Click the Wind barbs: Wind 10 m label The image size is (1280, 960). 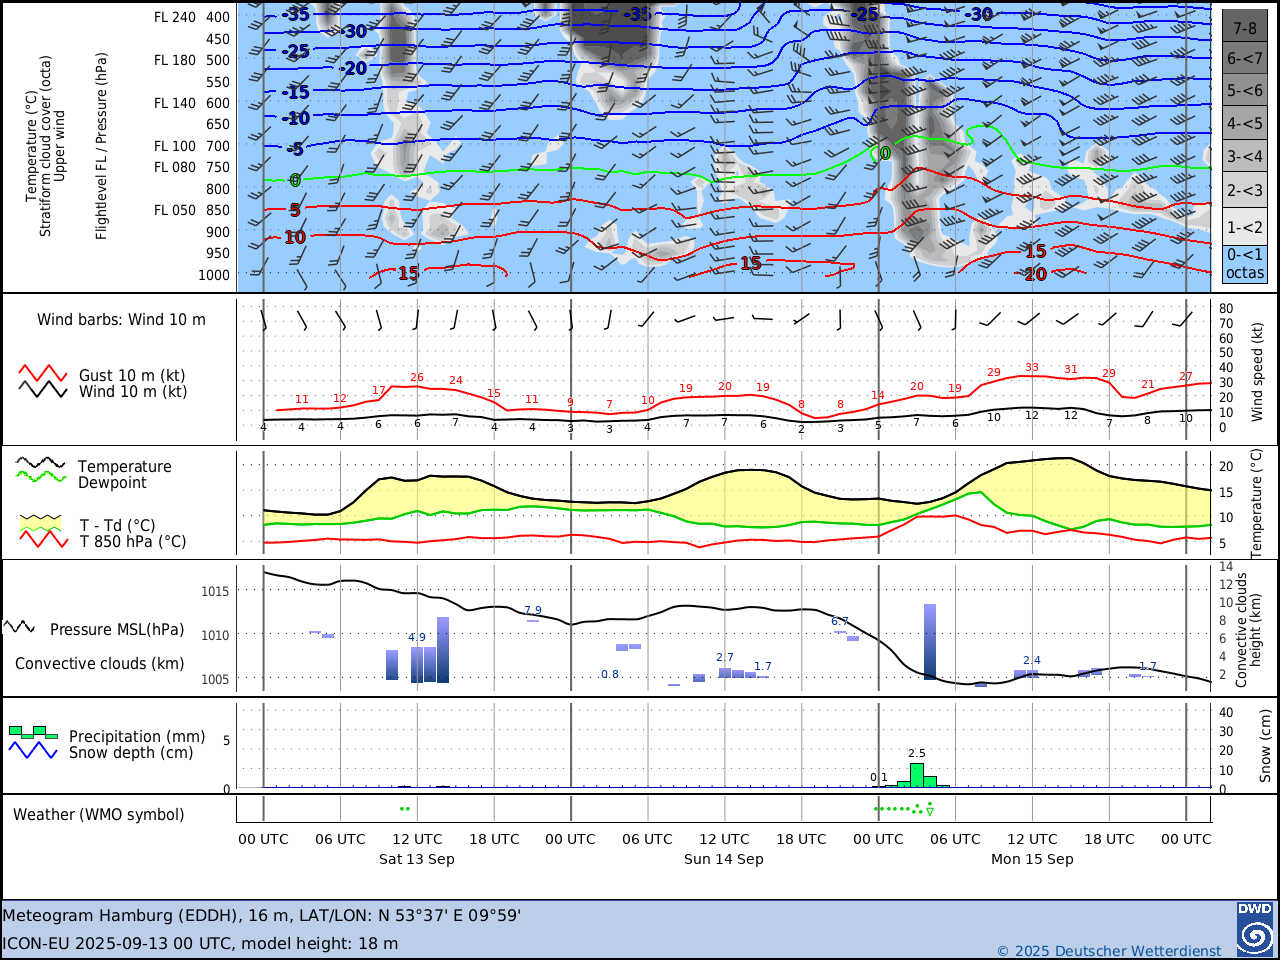[121, 320]
